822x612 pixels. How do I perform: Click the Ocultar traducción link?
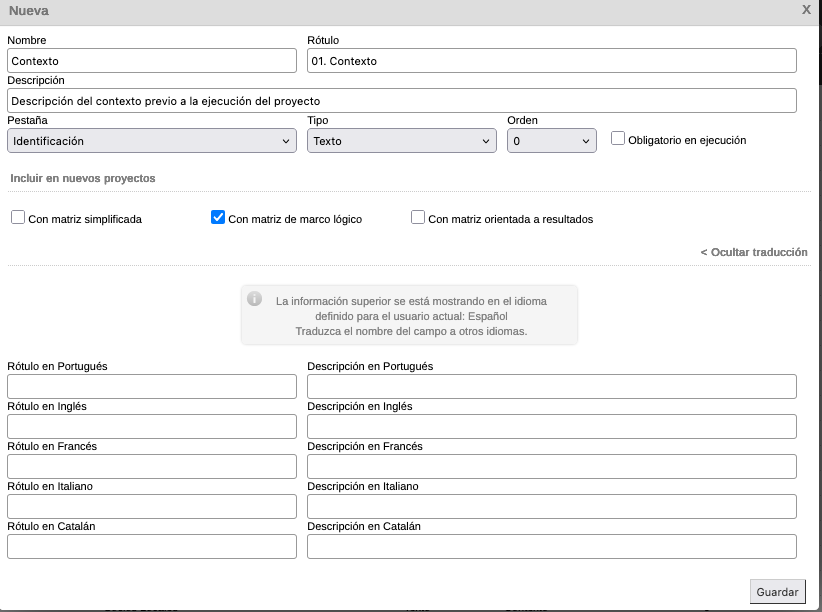(753, 252)
